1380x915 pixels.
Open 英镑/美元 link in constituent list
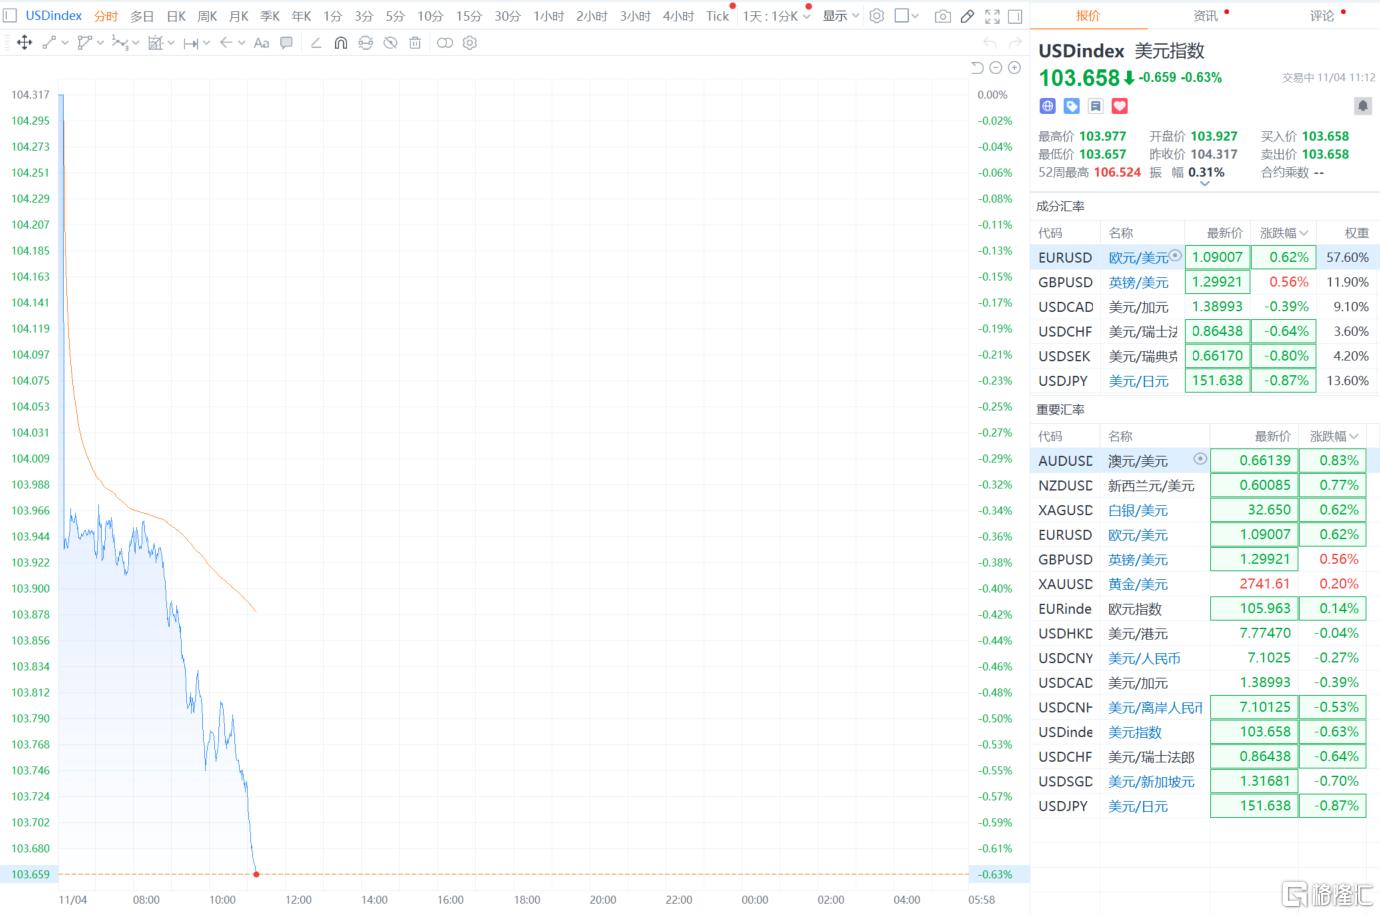pos(1138,282)
